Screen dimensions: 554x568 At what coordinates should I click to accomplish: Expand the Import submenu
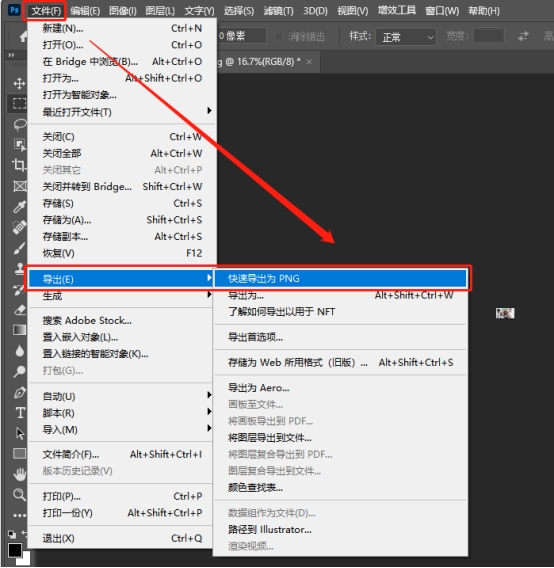click(x=122, y=429)
